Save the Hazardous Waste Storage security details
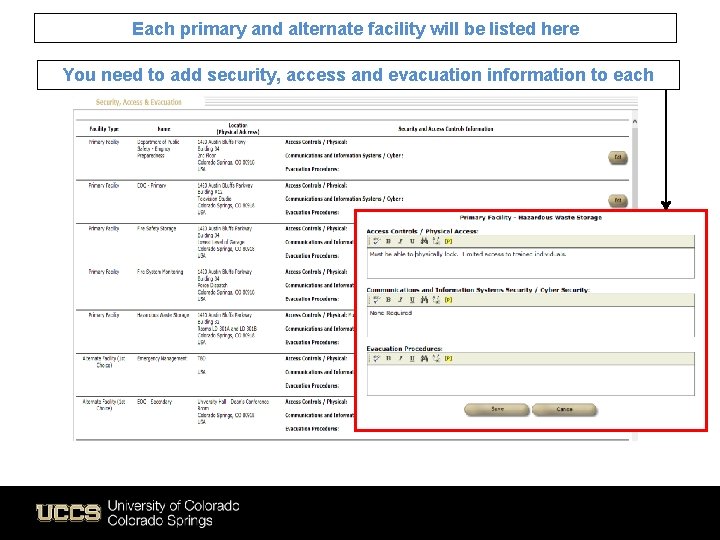720x540 pixels. [497, 409]
